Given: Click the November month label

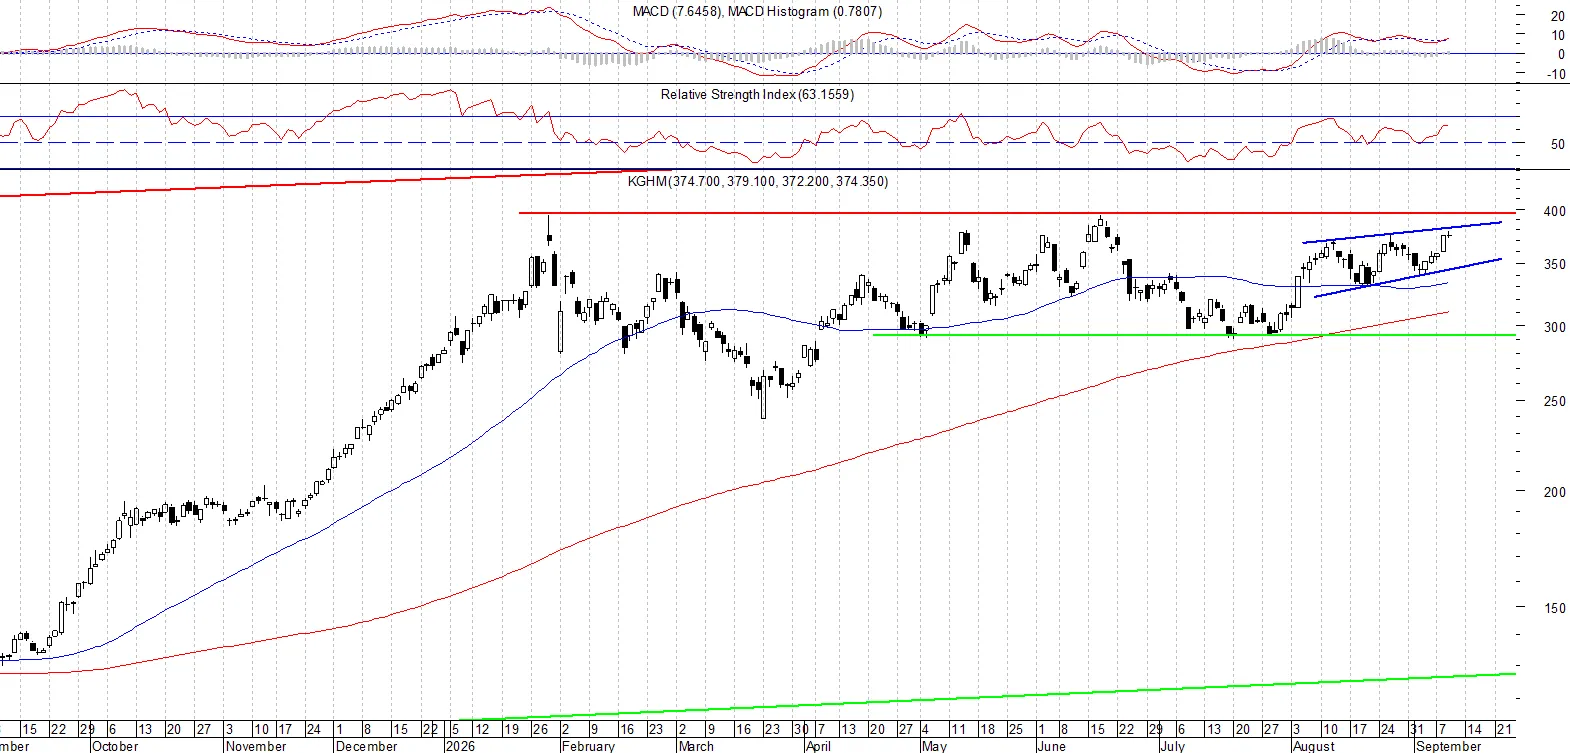Looking at the screenshot, I should tap(256, 746).
